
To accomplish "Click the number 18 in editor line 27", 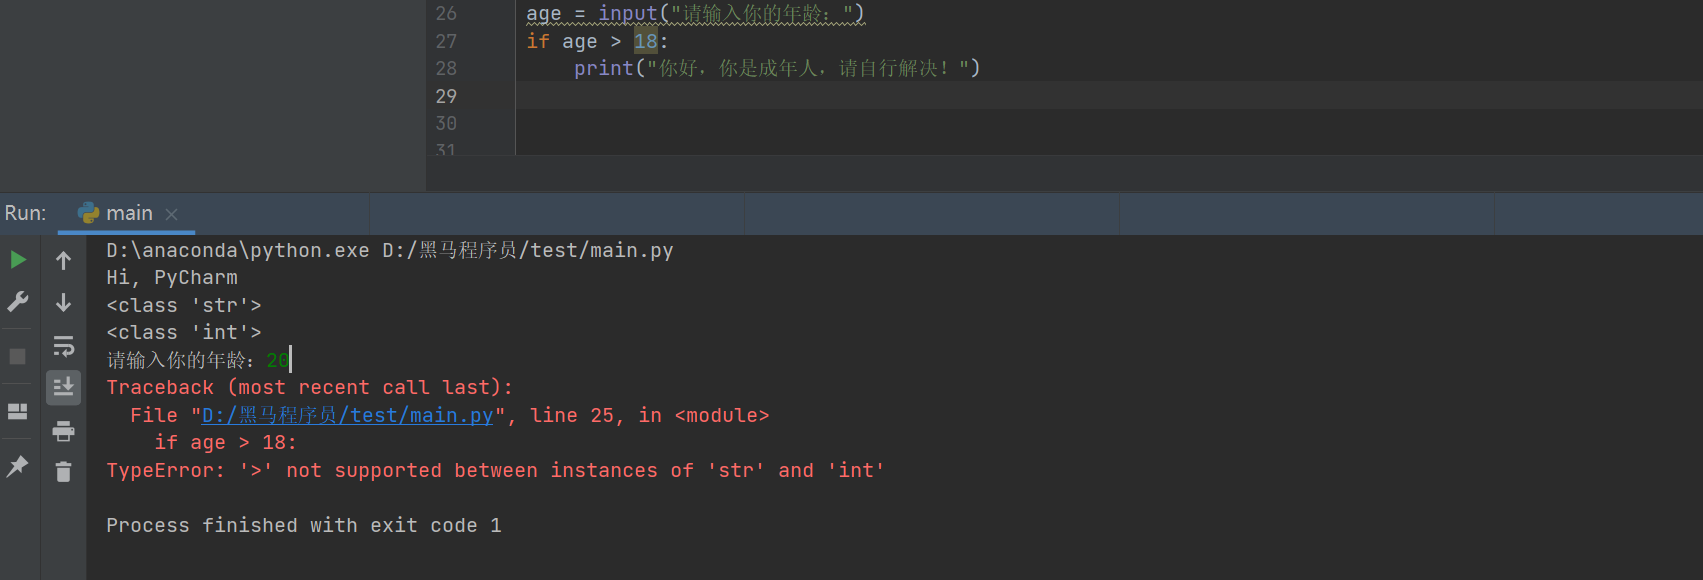I will (646, 41).
